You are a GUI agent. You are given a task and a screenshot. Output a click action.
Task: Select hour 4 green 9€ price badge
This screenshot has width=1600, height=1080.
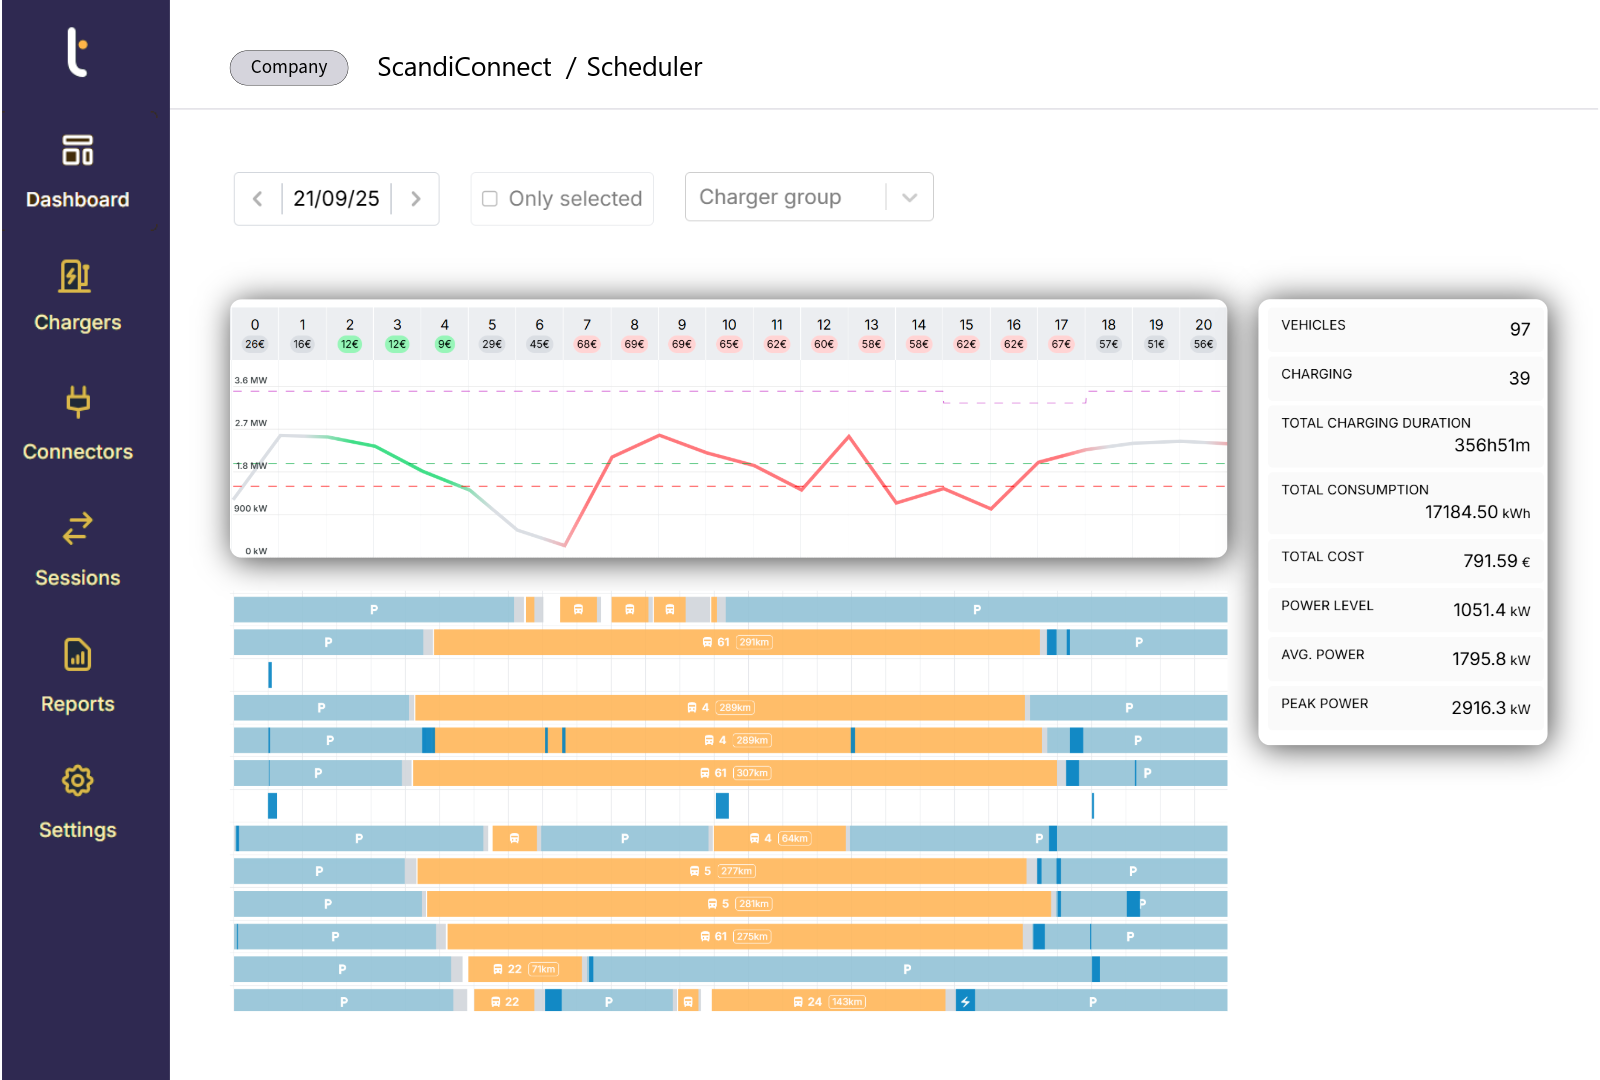[444, 344]
